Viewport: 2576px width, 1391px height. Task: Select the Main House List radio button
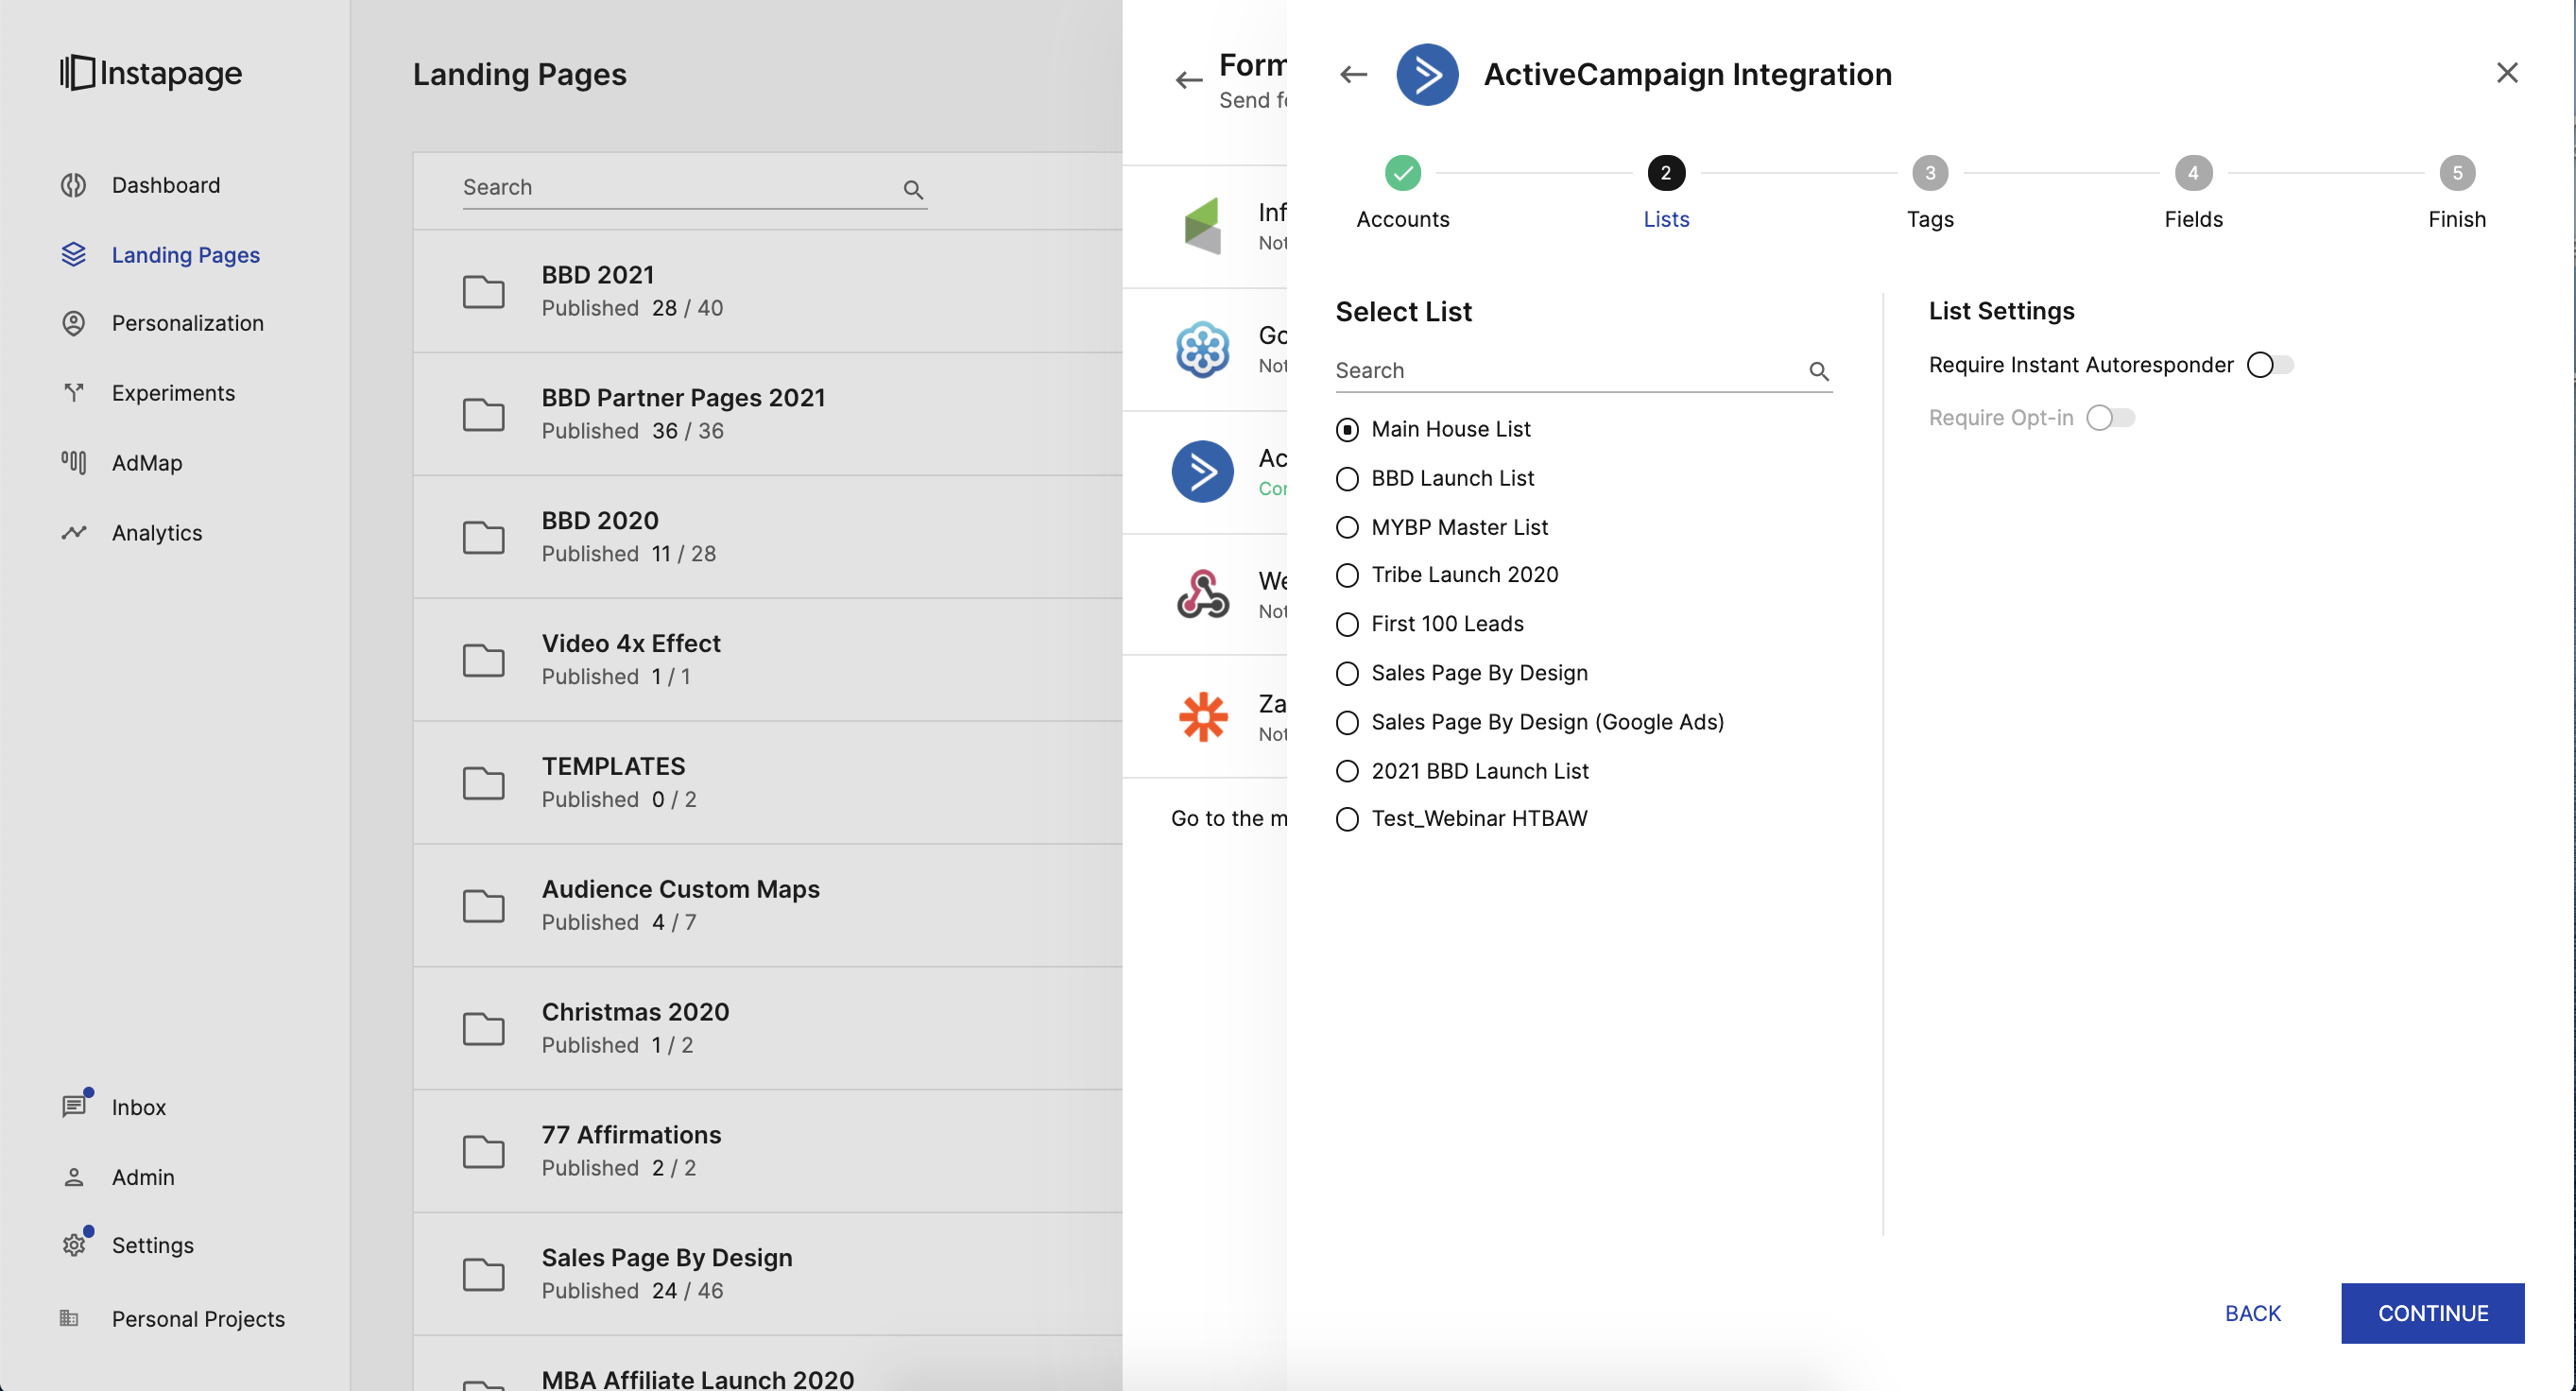[x=1347, y=430]
